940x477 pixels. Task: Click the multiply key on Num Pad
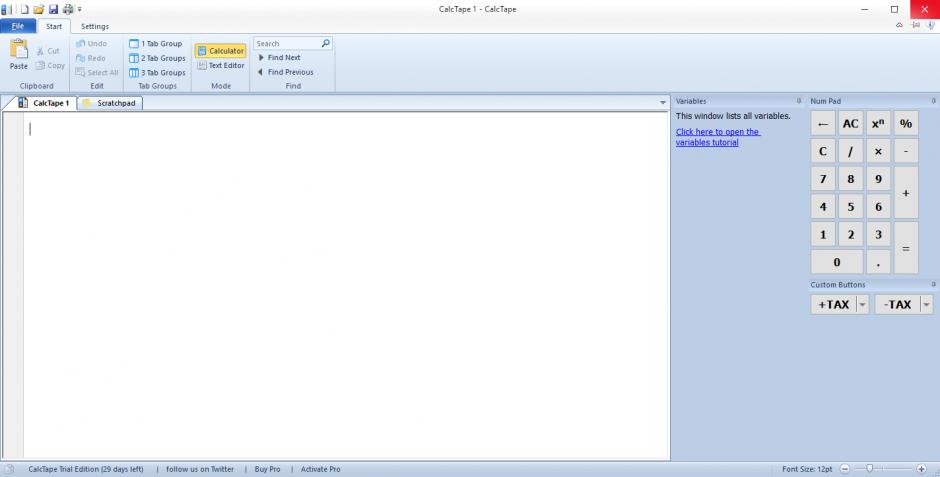point(878,152)
